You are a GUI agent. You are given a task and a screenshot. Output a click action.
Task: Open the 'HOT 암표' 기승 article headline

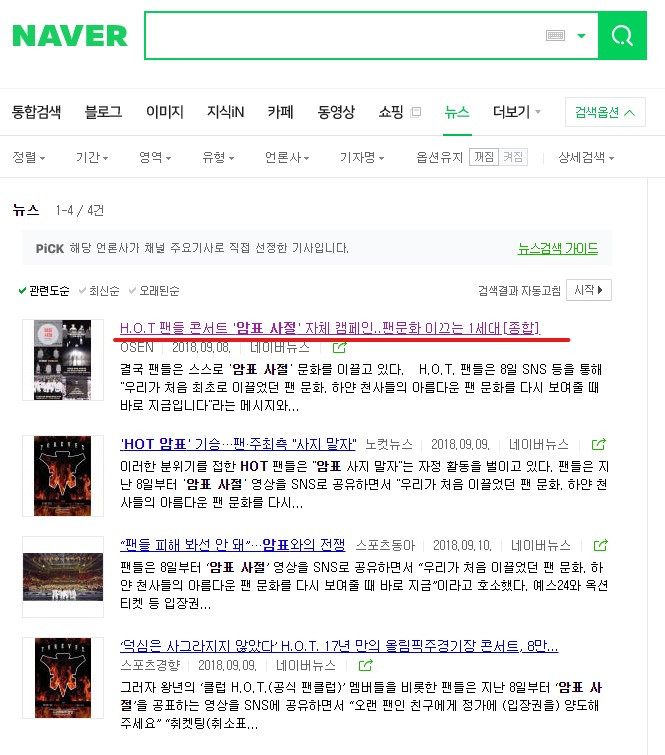pyautogui.click(x=238, y=444)
